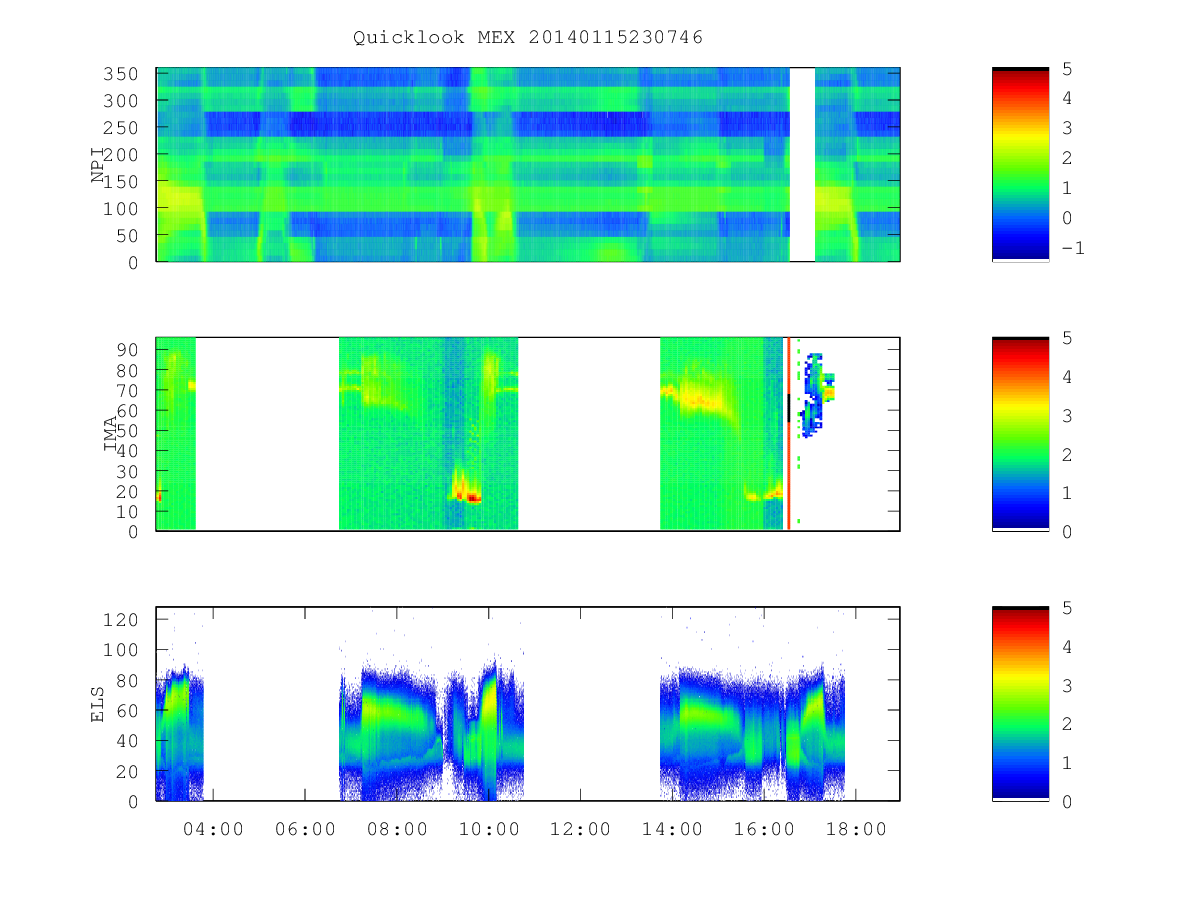The image size is (1200, 900).
Task: Select the IMA y-axis label
Action: click(112, 434)
